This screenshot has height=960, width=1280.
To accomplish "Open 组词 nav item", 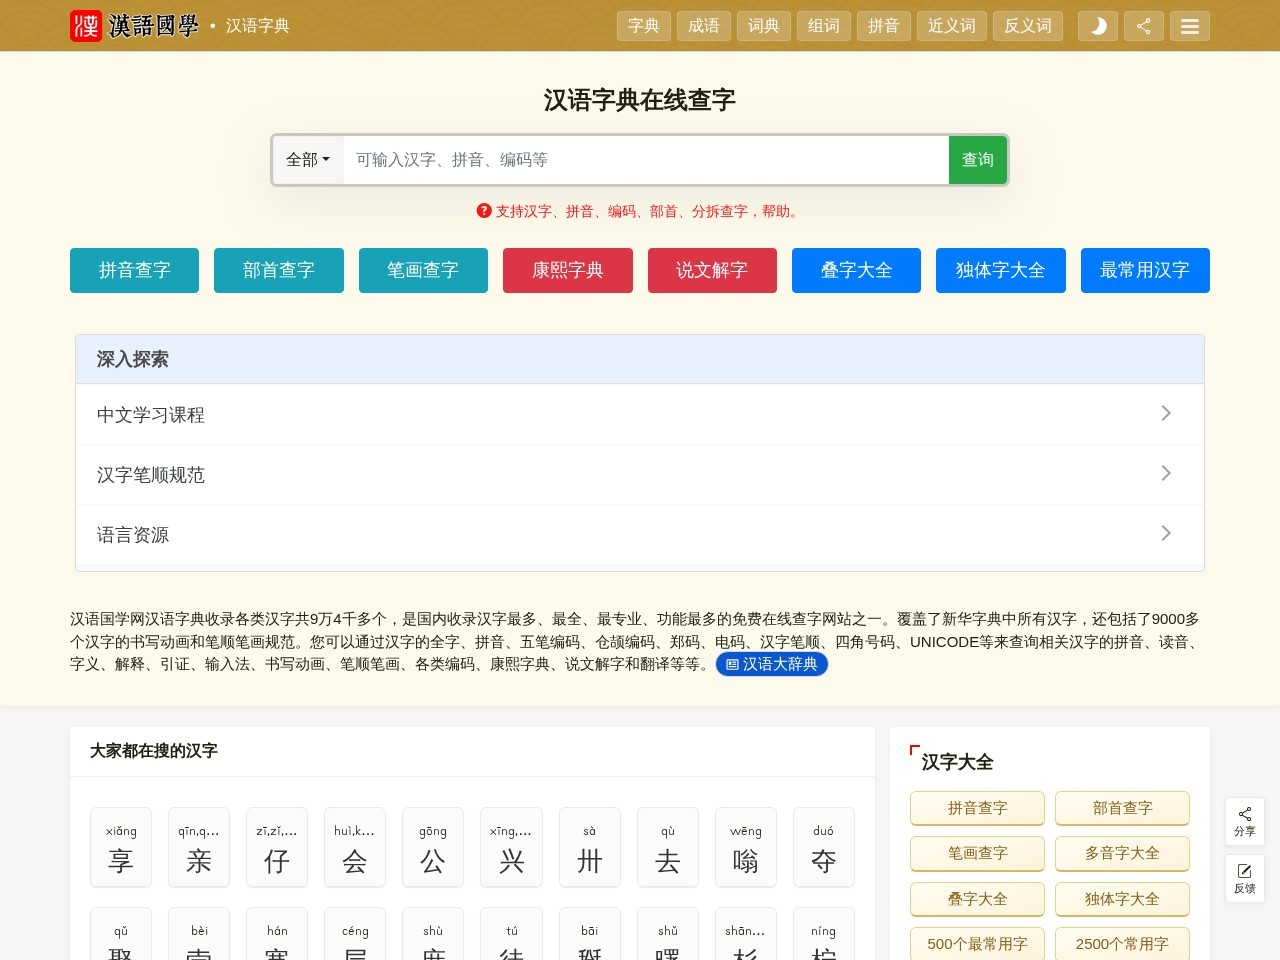I will tap(824, 26).
